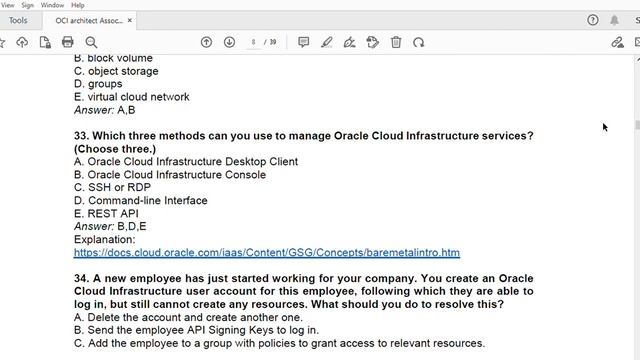The image size is (640, 360).
Task: Click 'A. Oracle Cloud Infrastructure Desktop Client'
Action: (186, 162)
